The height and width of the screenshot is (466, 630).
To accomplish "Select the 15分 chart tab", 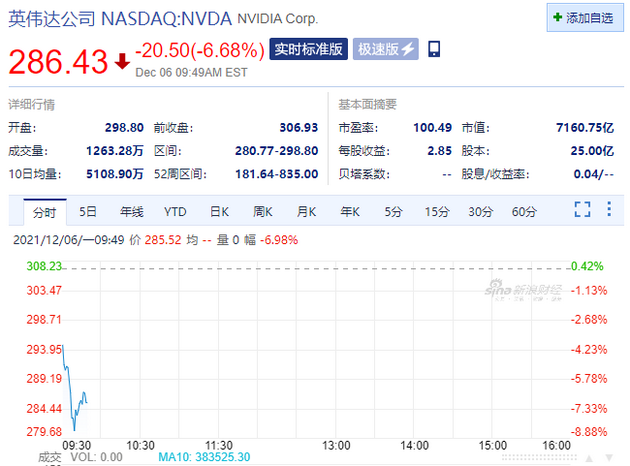I will coord(437,211).
